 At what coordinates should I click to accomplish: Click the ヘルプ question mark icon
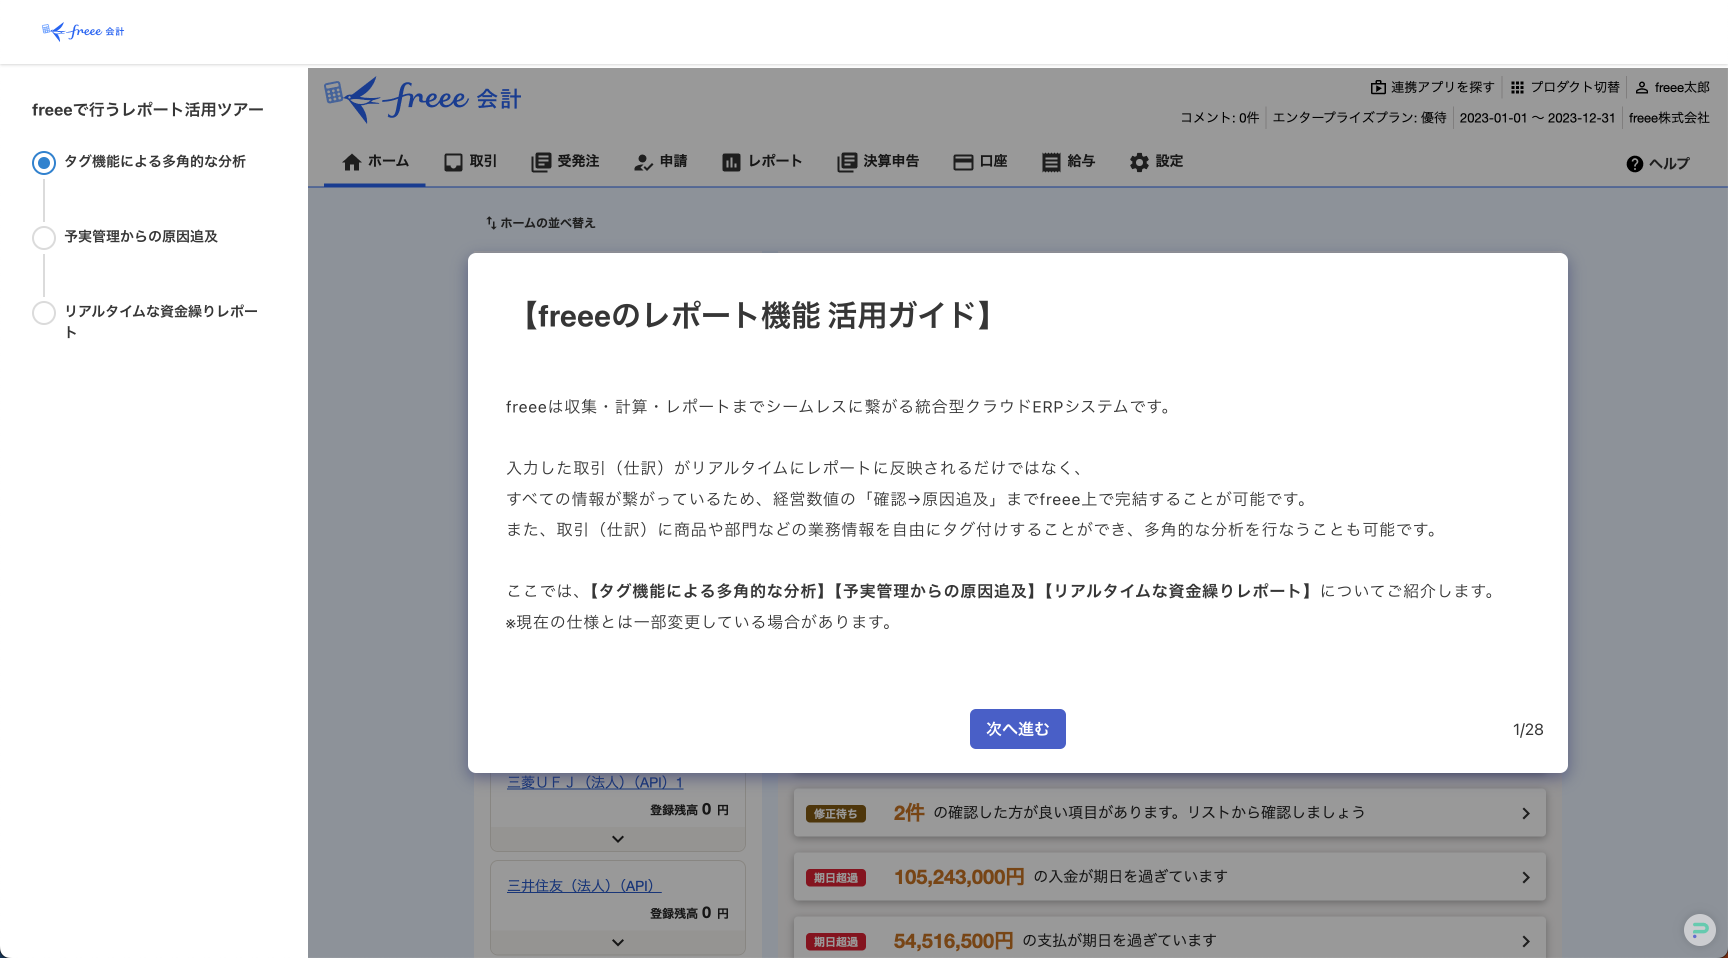pyautogui.click(x=1634, y=164)
